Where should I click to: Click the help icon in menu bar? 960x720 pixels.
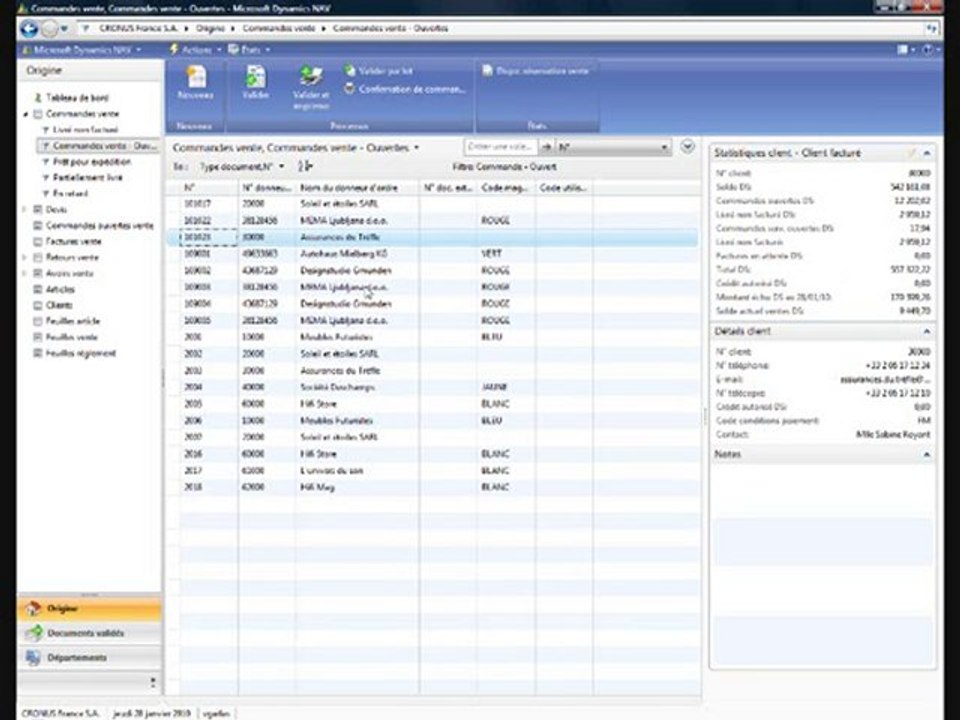coord(928,50)
